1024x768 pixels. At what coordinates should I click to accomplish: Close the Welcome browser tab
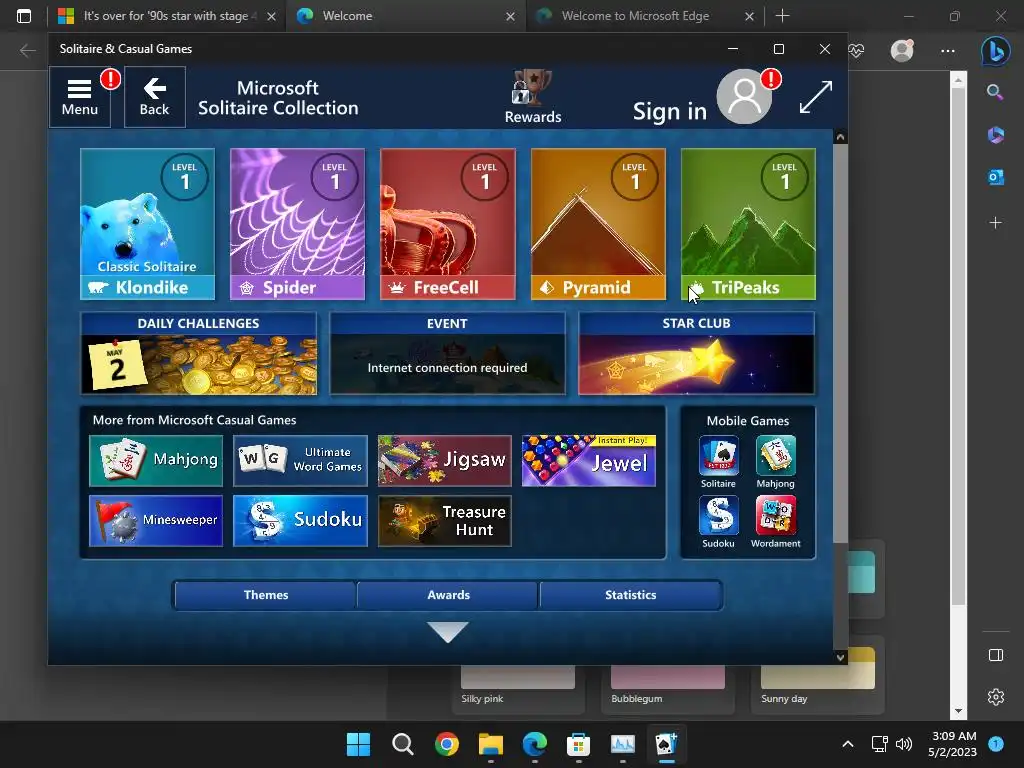tap(511, 16)
